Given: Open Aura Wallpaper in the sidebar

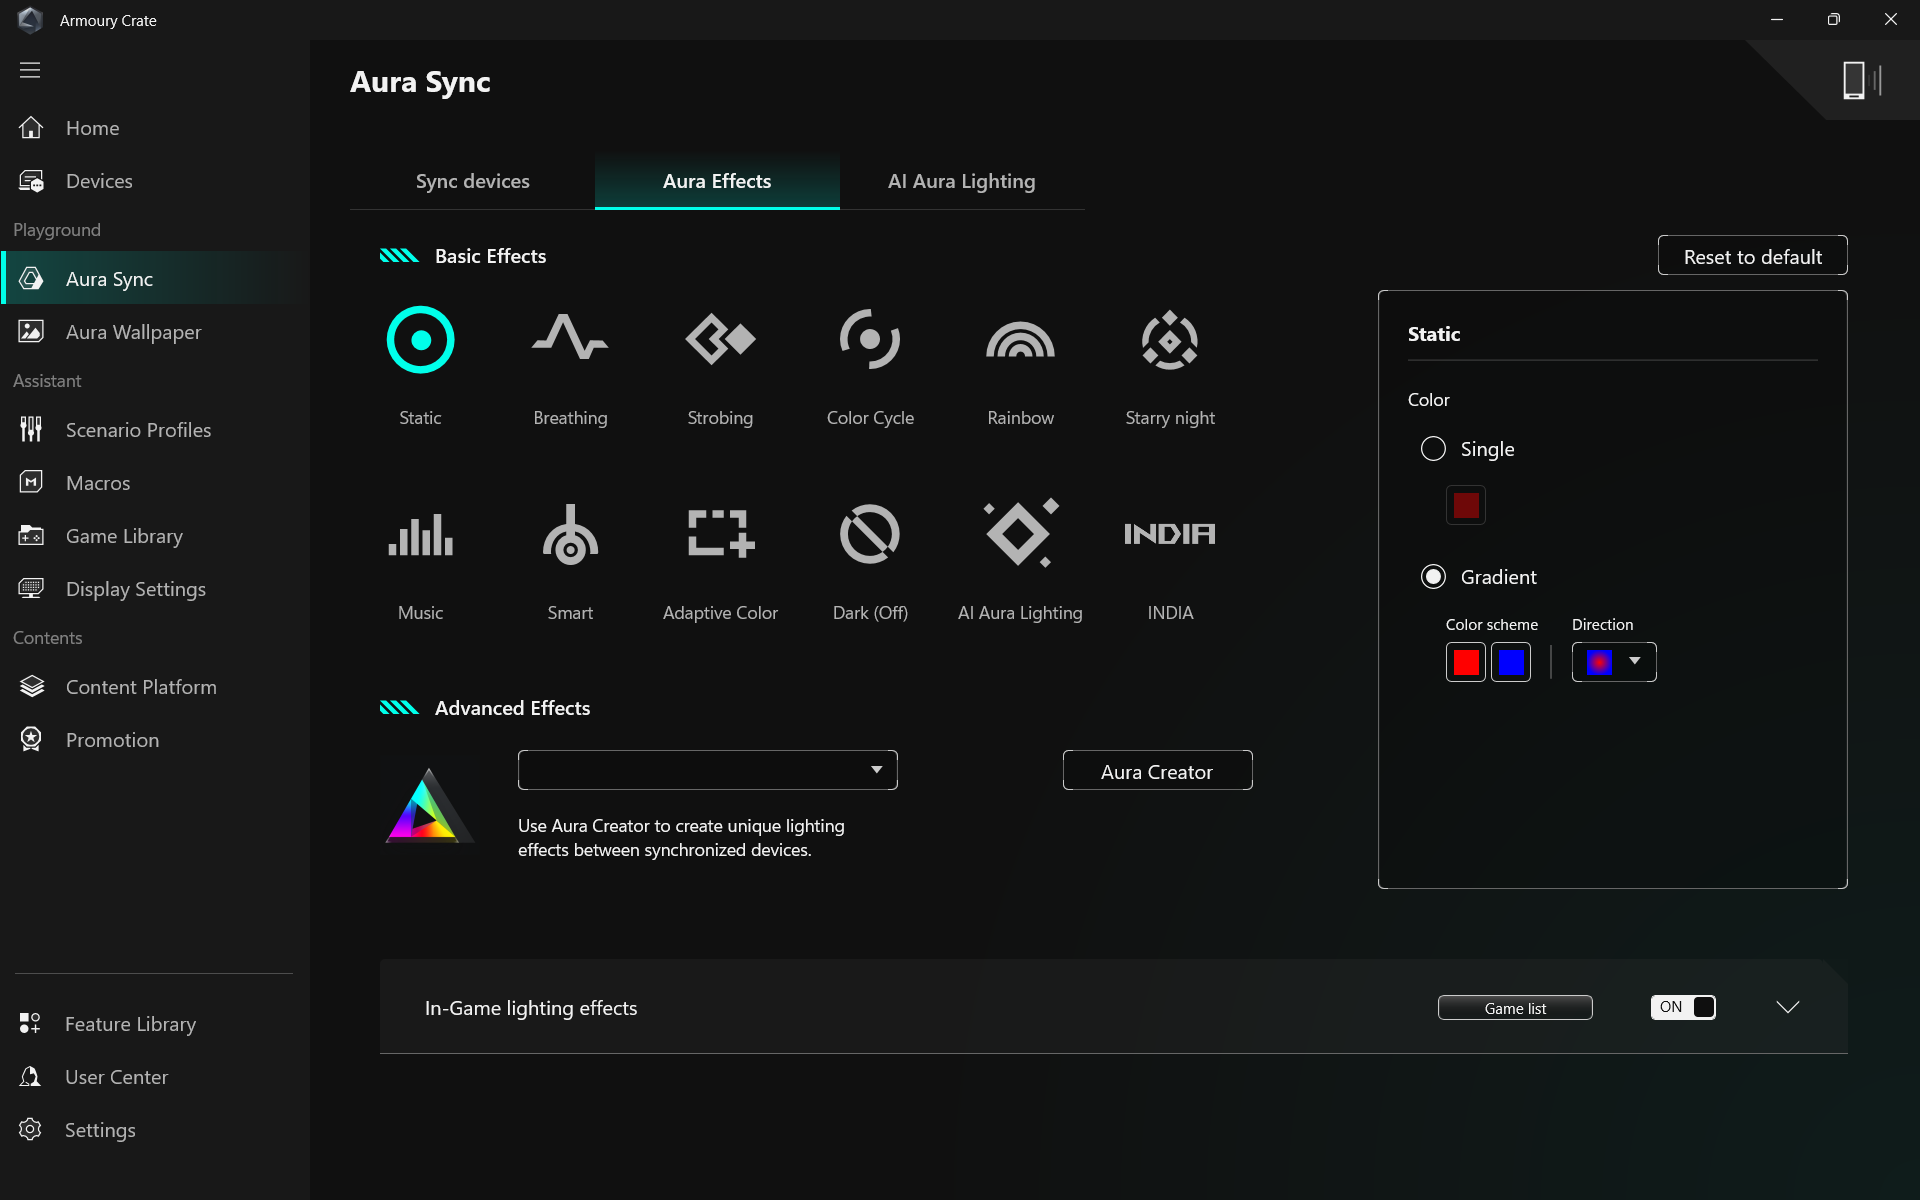Looking at the screenshot, I should point(155,332).
